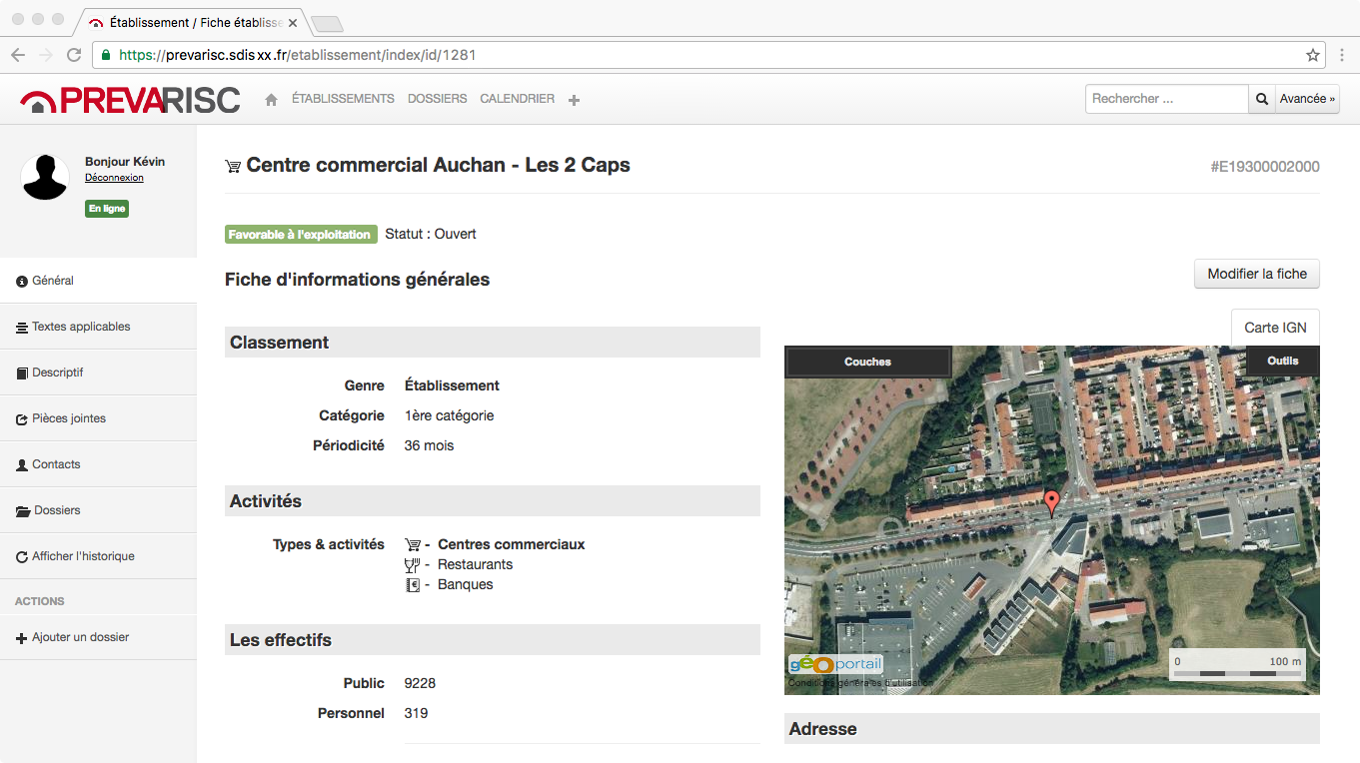Screen dimensions: 1360x763
Task: Click the Centres commerciaux cart icon
Action: pos(412,545)
